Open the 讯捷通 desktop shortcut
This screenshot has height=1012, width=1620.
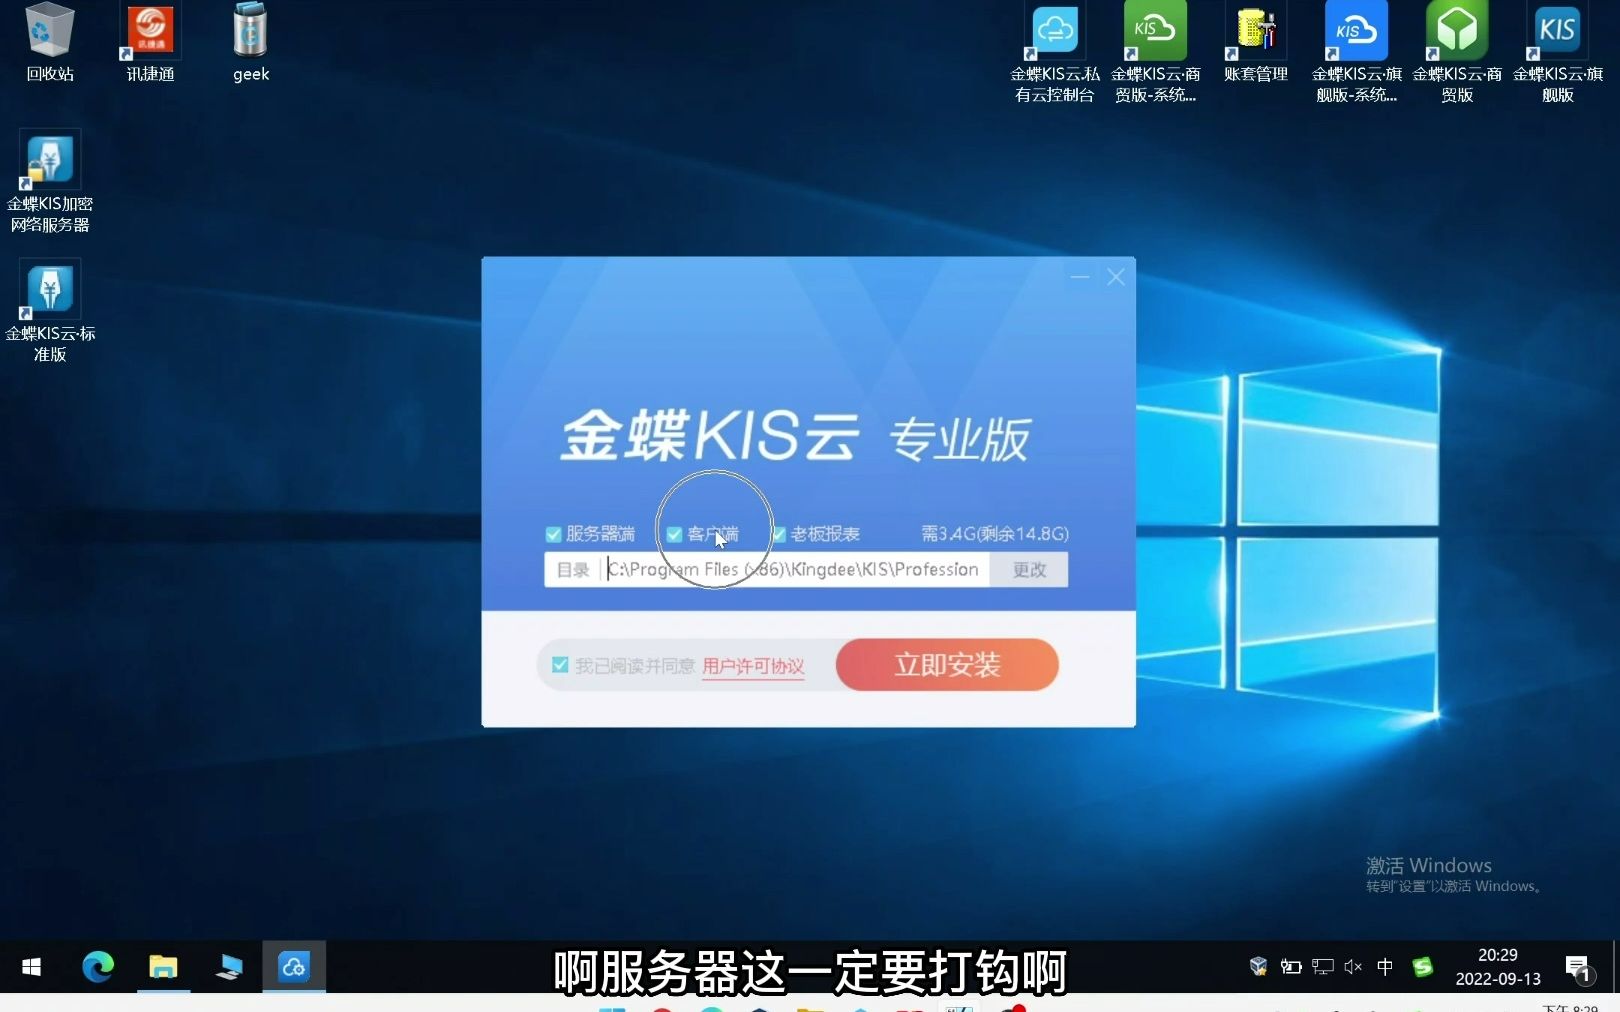[x=150, y=42]
